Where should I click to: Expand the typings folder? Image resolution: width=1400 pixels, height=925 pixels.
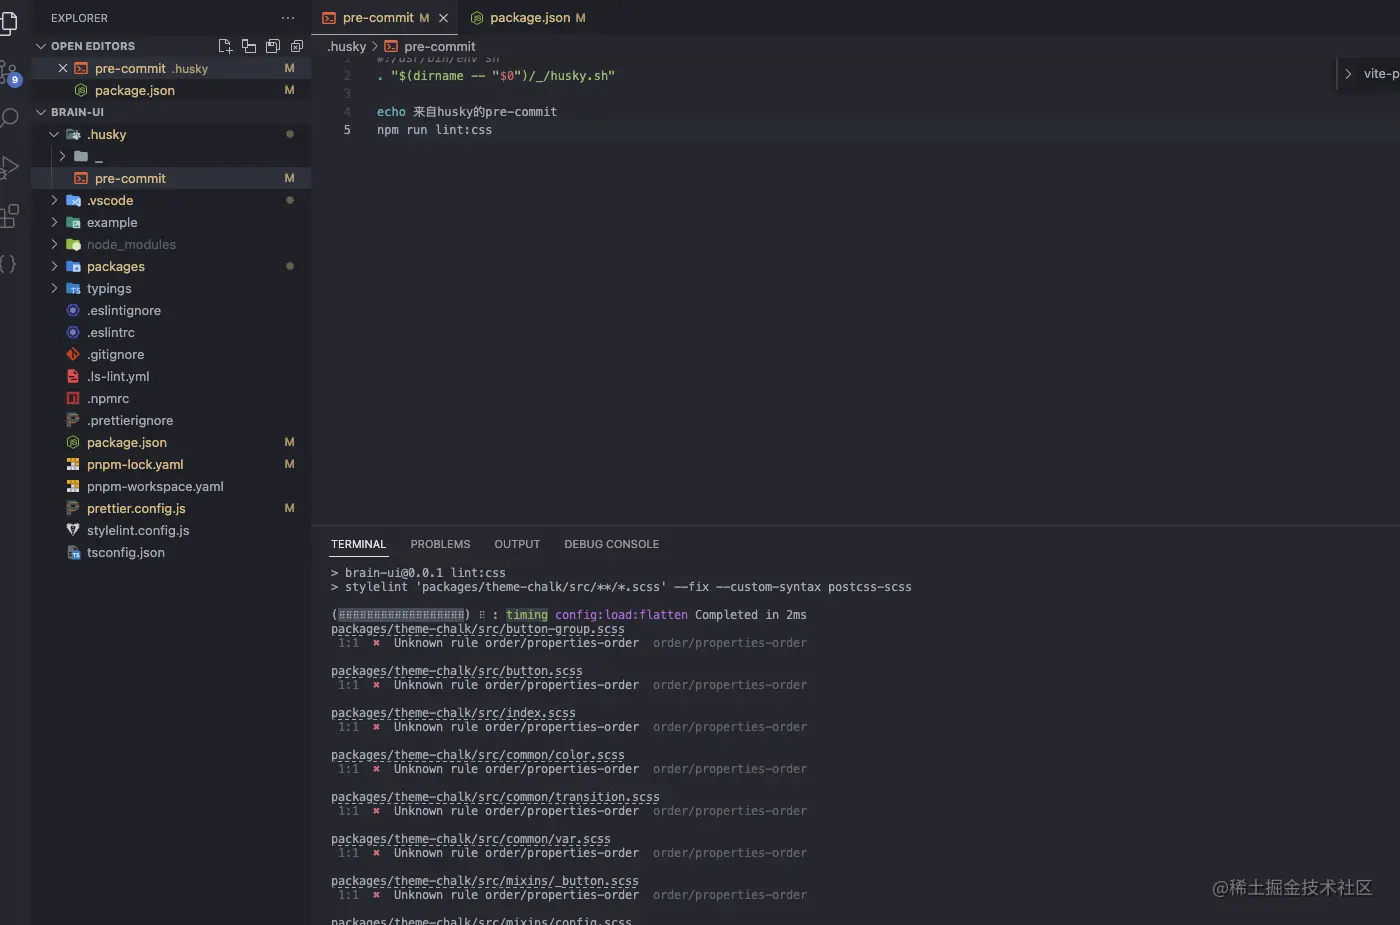[x=54, y=288]
